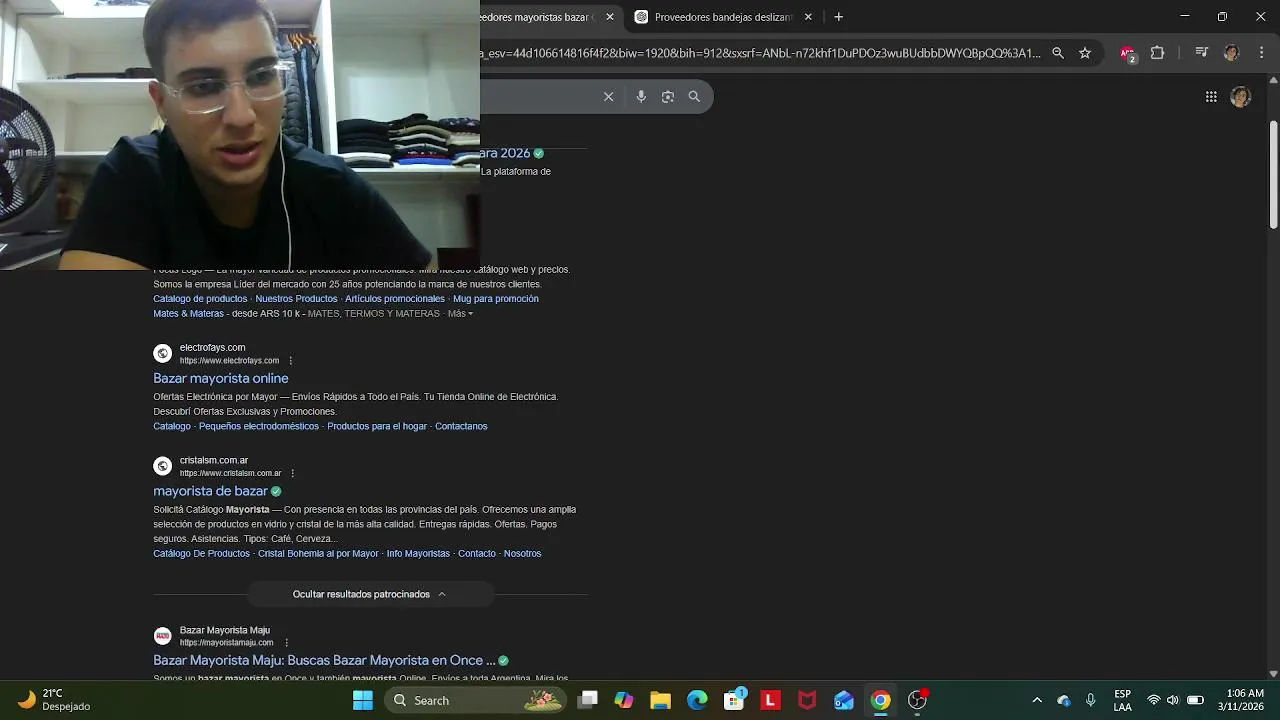Open File Explorer from the taskbar

pos(660,700)
